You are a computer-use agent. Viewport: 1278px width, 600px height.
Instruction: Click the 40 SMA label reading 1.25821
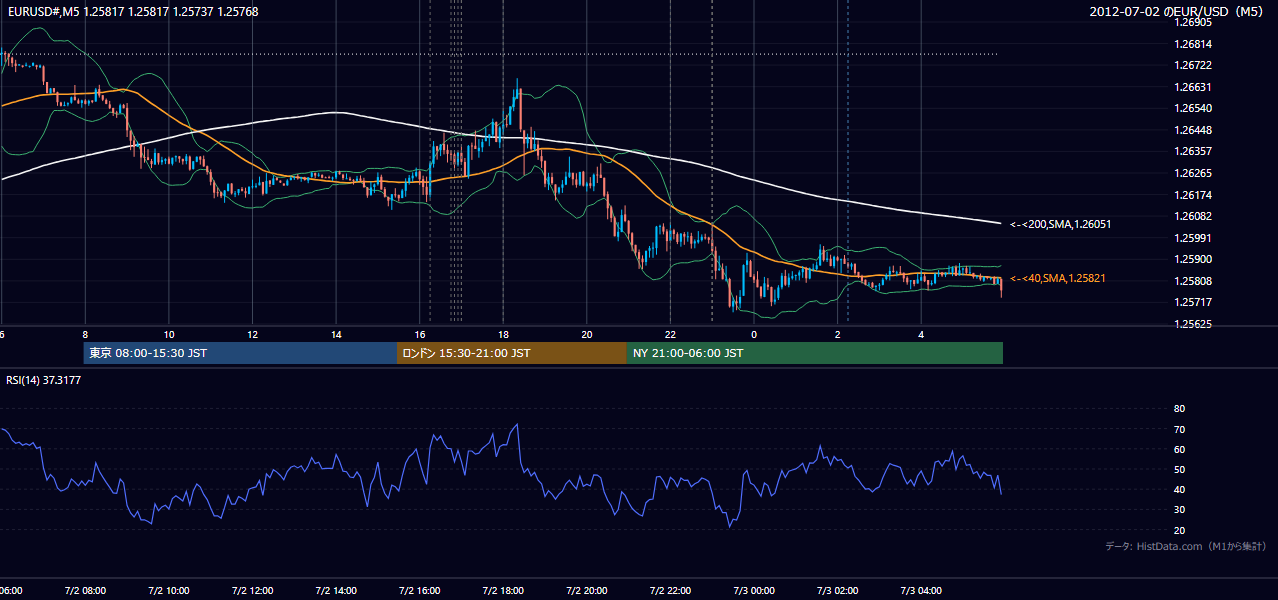1058,278
